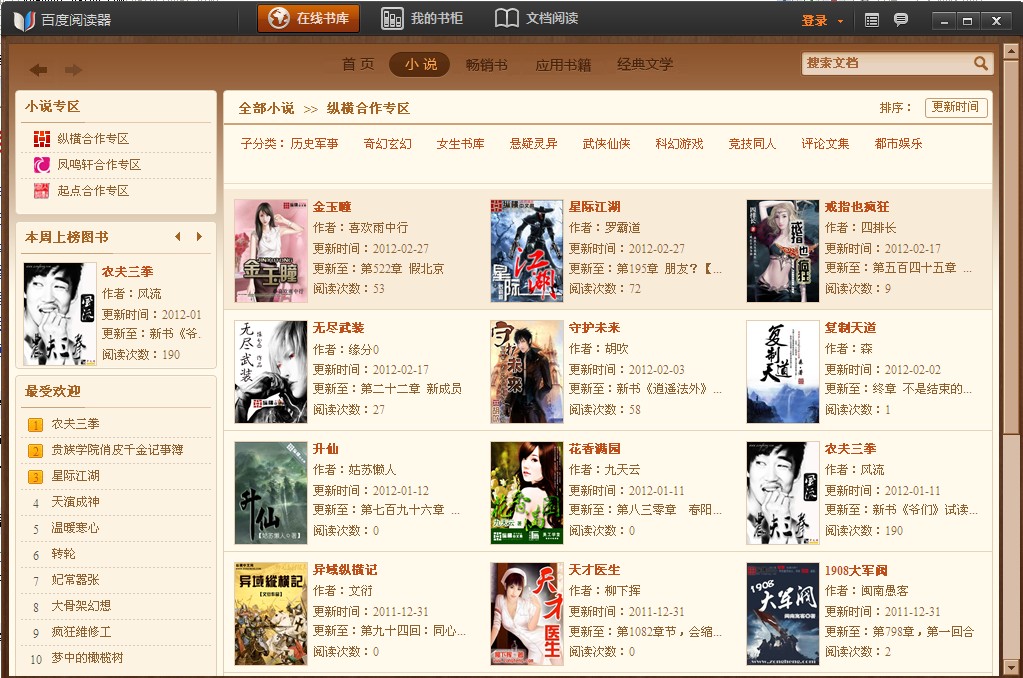Filter by 历史军事 subcategory

pyautogui.click(x=314, y=144)
